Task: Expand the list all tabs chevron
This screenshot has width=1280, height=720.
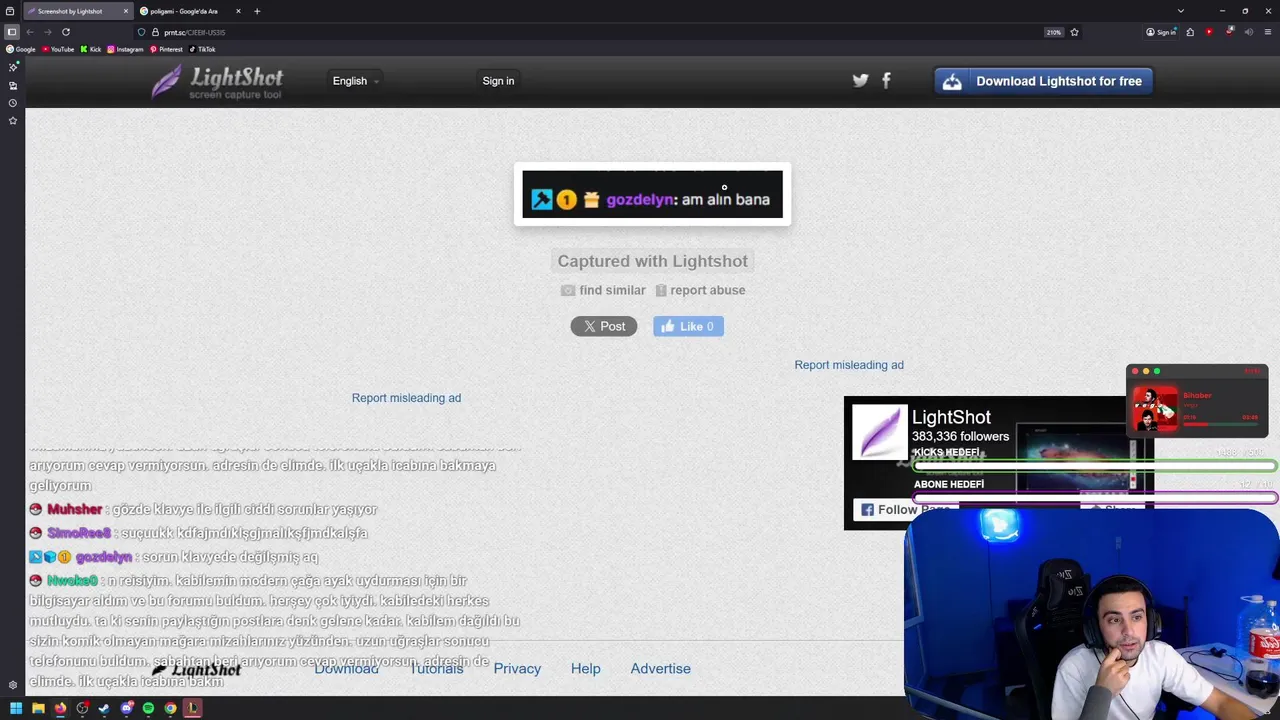Action: pyautogui.click(x=1181, y=11)
